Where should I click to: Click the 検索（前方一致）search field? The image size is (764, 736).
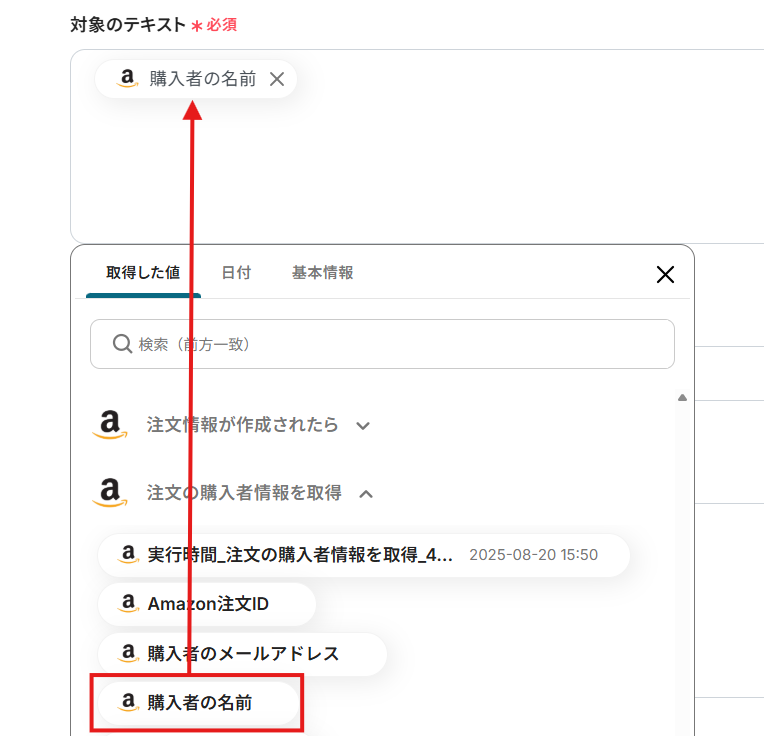pyautogui.click(x=382, y=344)
